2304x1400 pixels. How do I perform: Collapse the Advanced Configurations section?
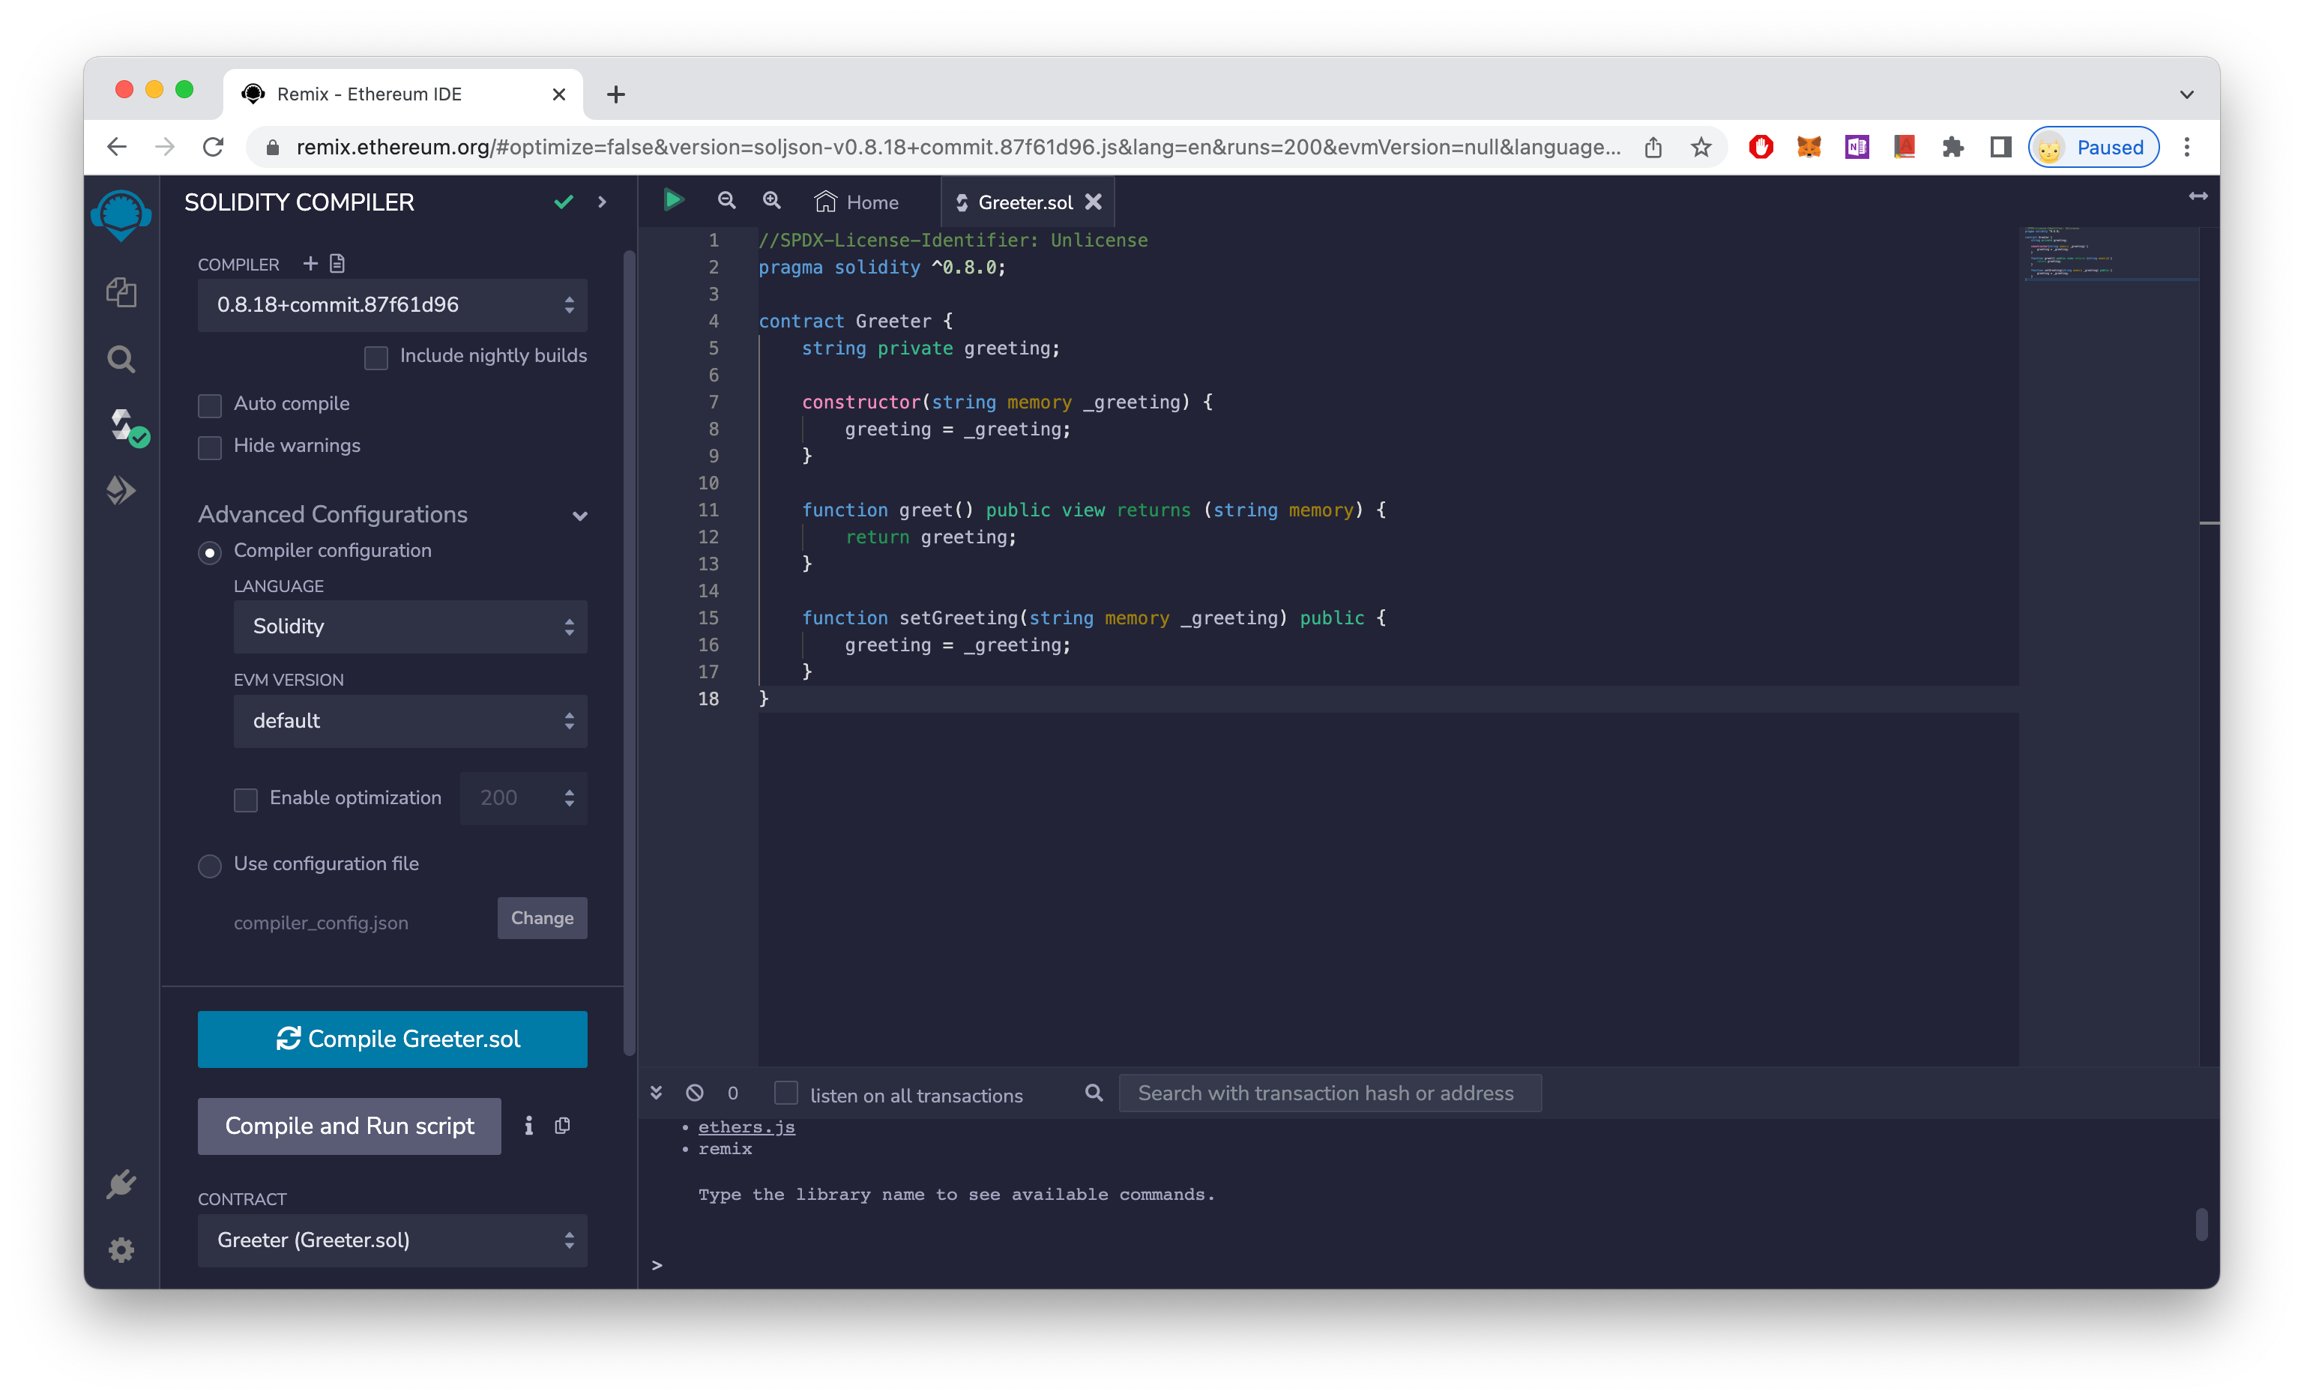(x=580, y=516)
